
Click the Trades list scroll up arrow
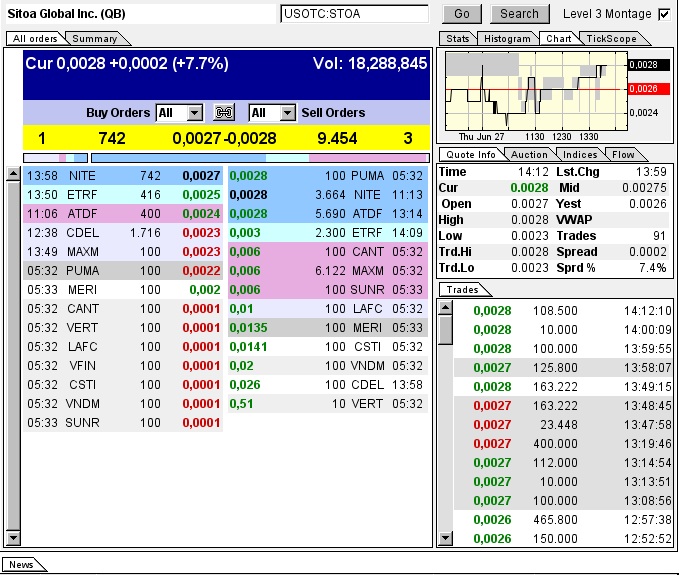445,308
